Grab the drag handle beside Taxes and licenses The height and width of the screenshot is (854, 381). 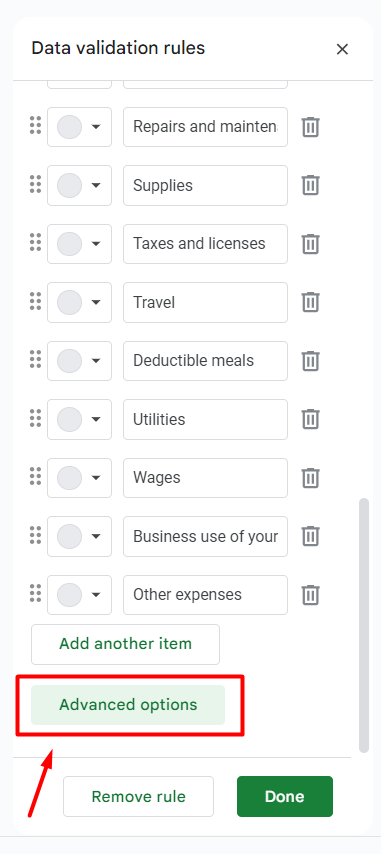35,243
